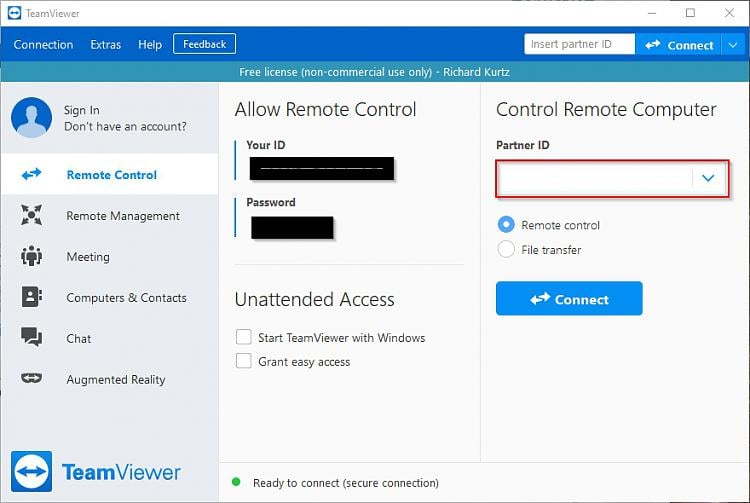This screenshot has height=503, width=750.
Task: Click the Don't have an account? link
Action: tap(125, 127)
